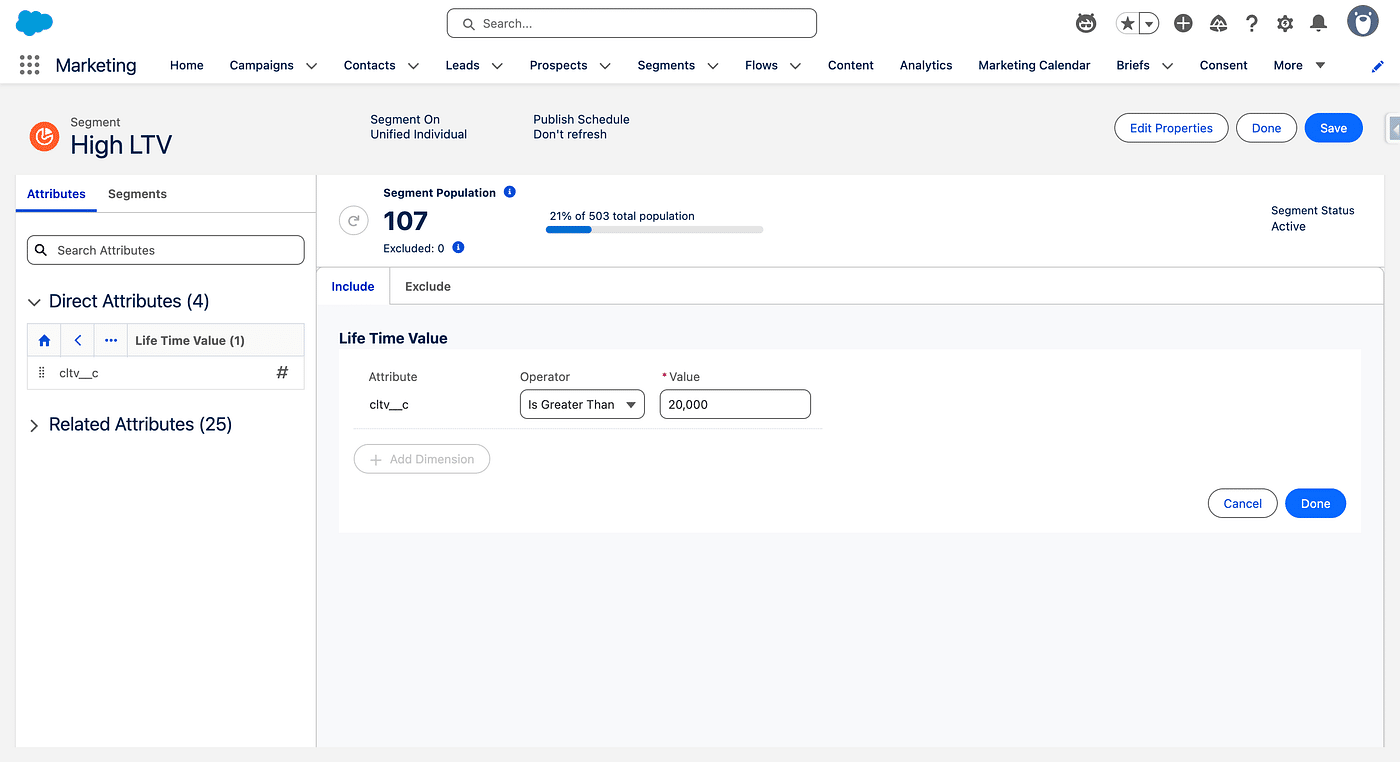Expand the Related Attributes section
The height and width of the screenshot is (762, 1400).
[x=34, y=425]
